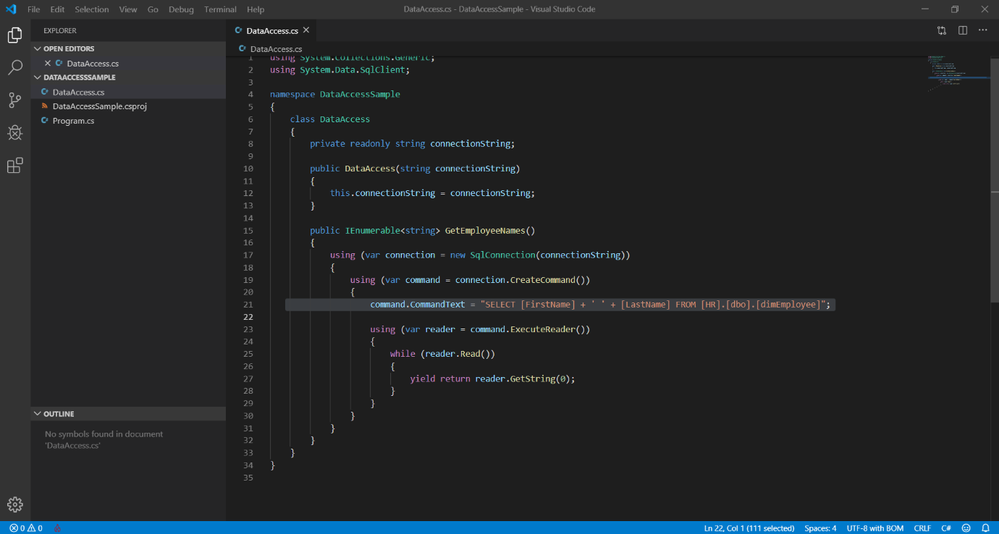Open the Explorer view in activity bar
Viewport: 999px width, 534px height.
pyautogui.click(x=15, y=35)
